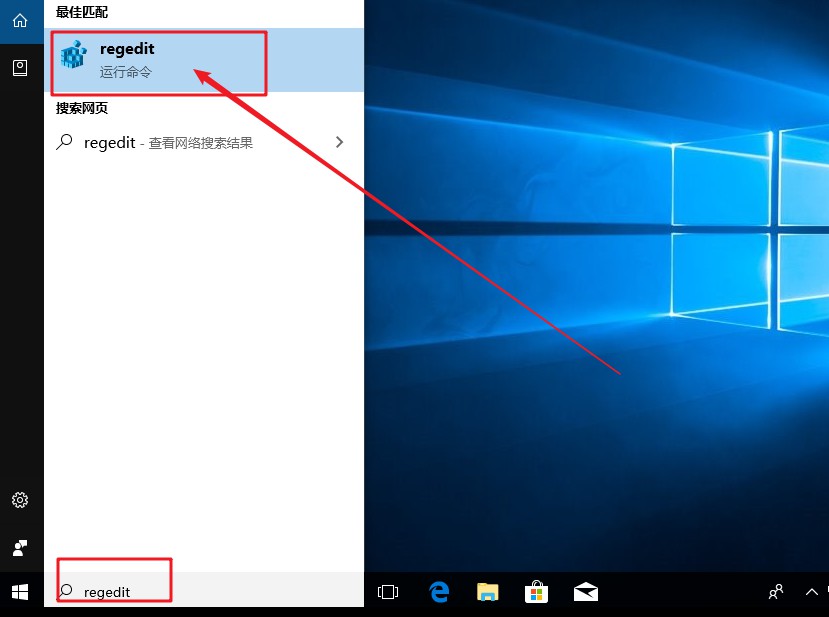829x617 pixels.
Task: Open the Mail app from the taskbar
Action: coord(586,592)
